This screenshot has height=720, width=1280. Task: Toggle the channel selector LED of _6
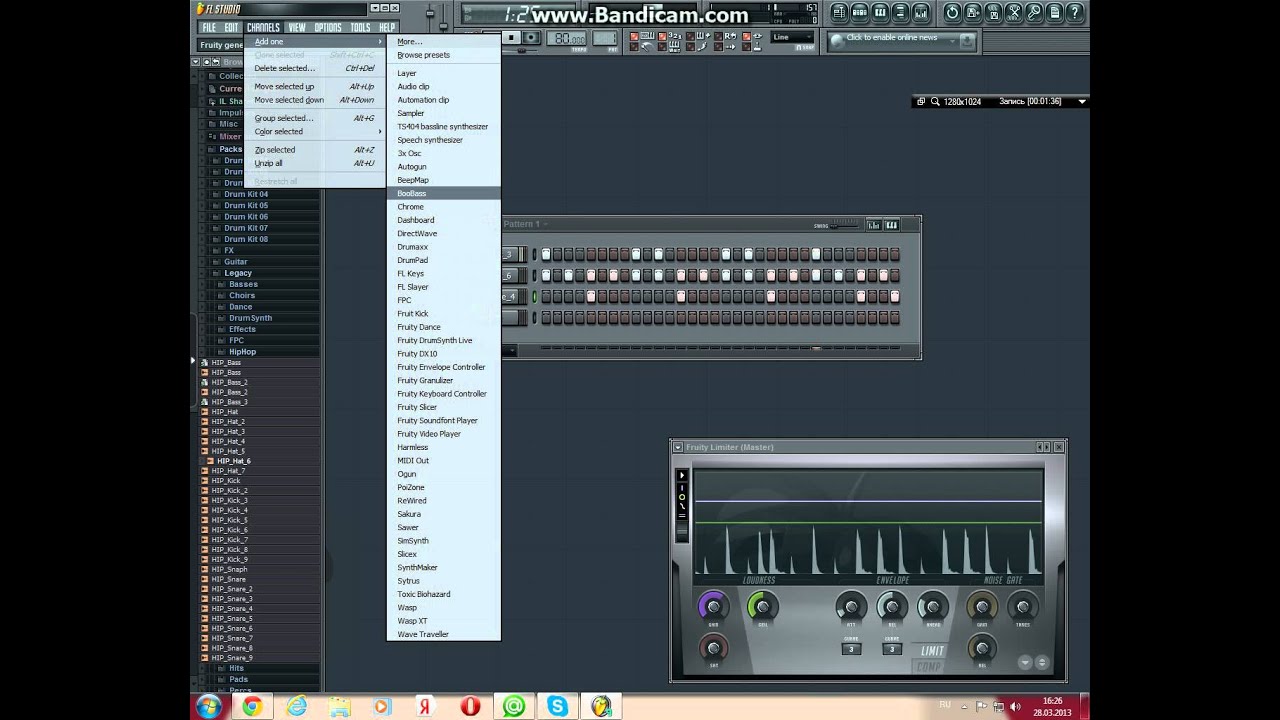[534, 275]
